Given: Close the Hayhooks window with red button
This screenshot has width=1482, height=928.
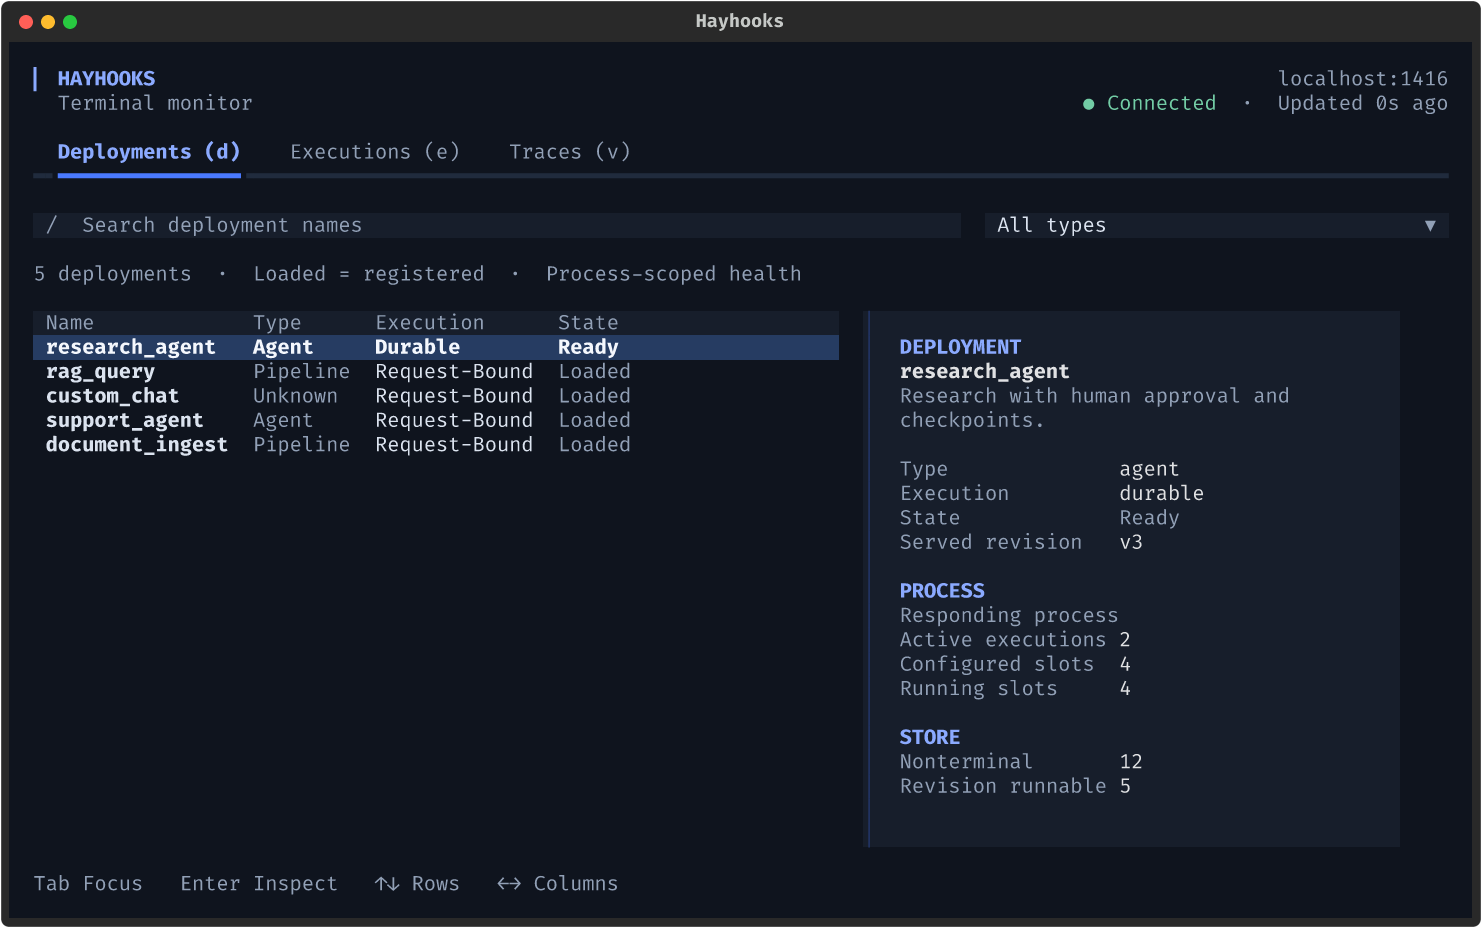Looking at the screenshot, I should pyautogui.click(x=26, y=22).
